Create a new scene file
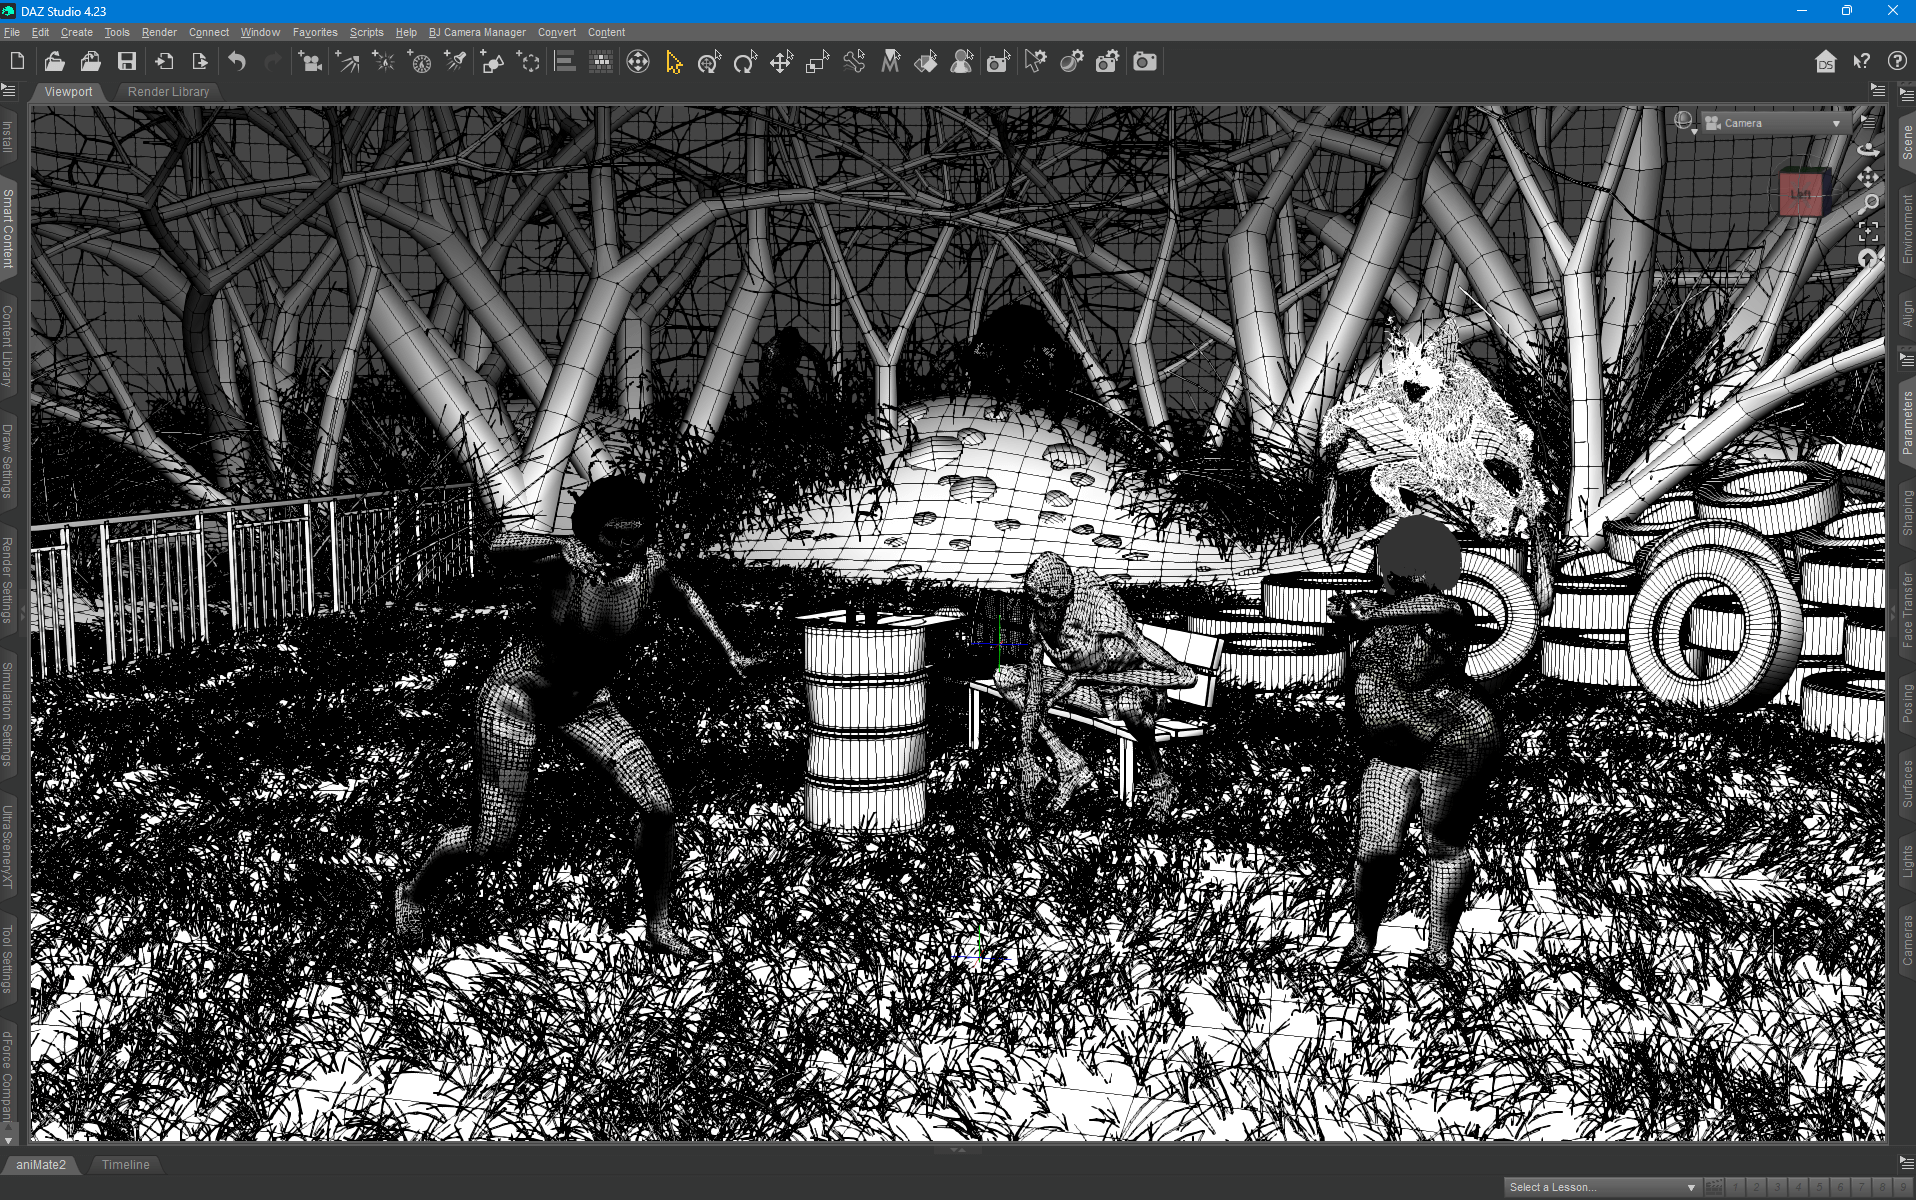This screenshot has width=1916, height=1202. coord(17,62)
